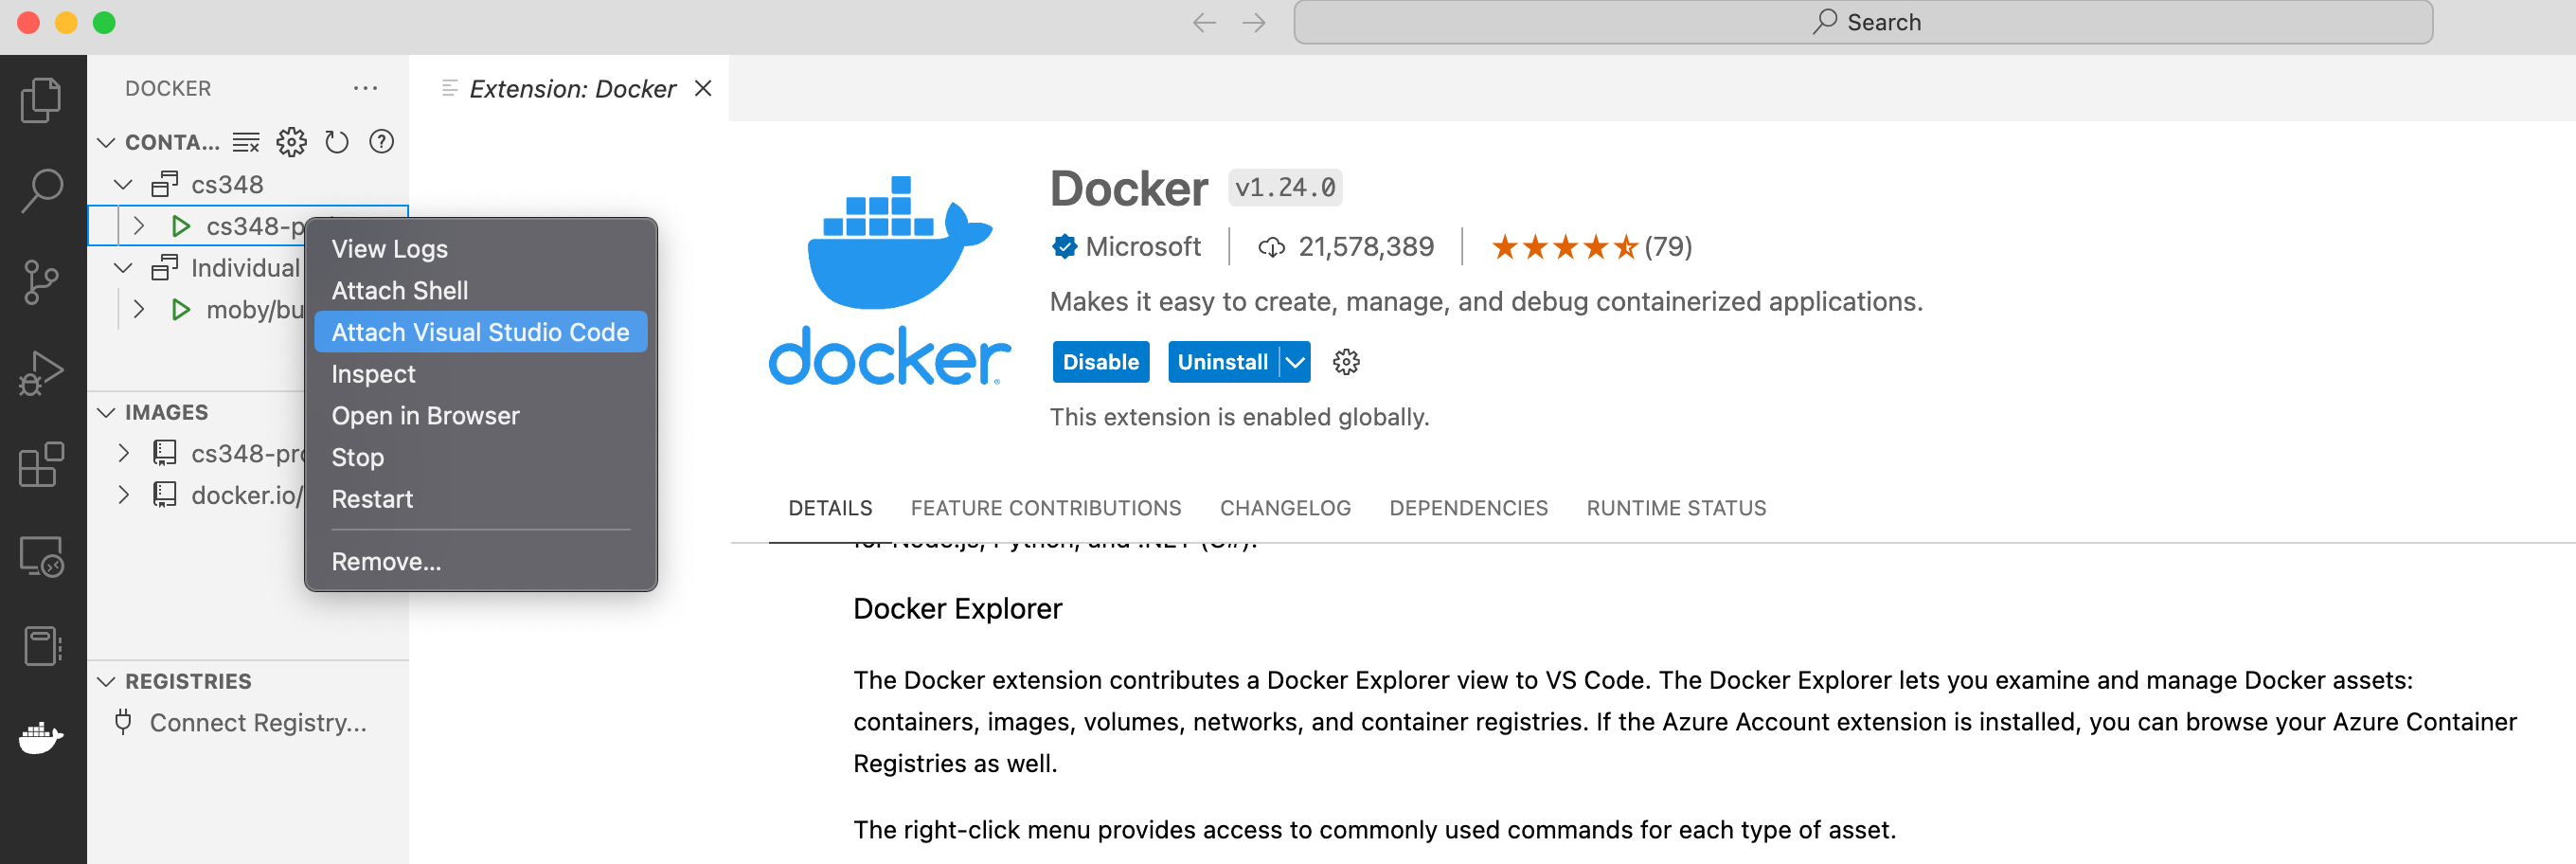Expand the cs348-pr image row
Image resolution: width=2576 pixels, height=864 pixels.
coord(123,453)
